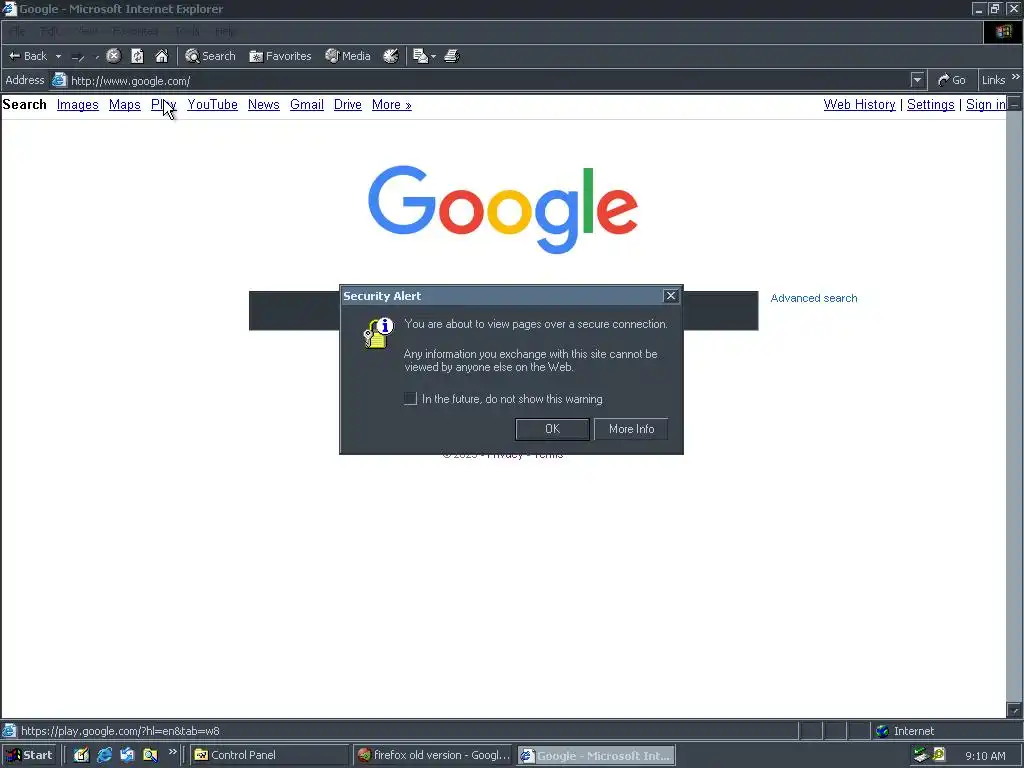This screenshot has width=1024, height=768.
Task: Open the File menu in menu bar
Action: click(17, 31)
